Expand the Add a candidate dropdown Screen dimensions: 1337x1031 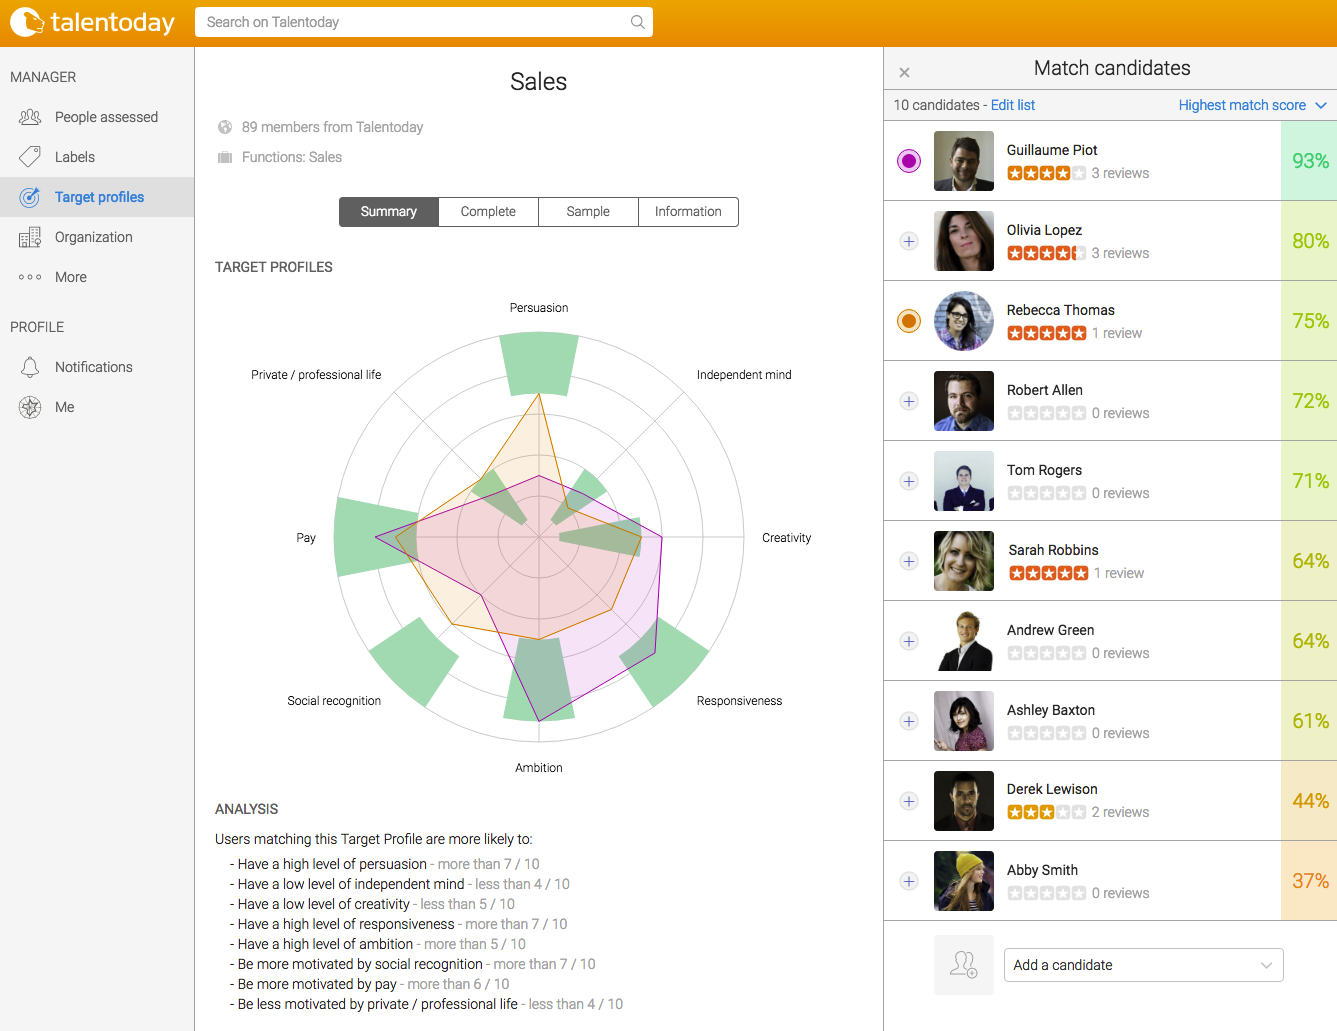point(1143,965)
